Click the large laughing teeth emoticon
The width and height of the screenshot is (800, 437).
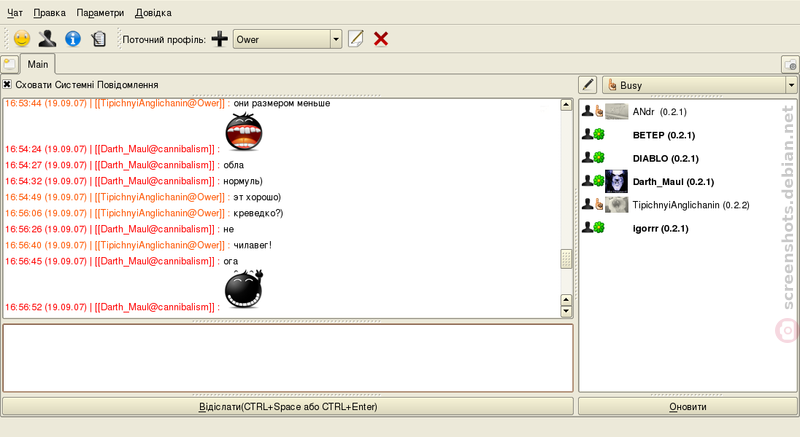(x=243, y=132)
